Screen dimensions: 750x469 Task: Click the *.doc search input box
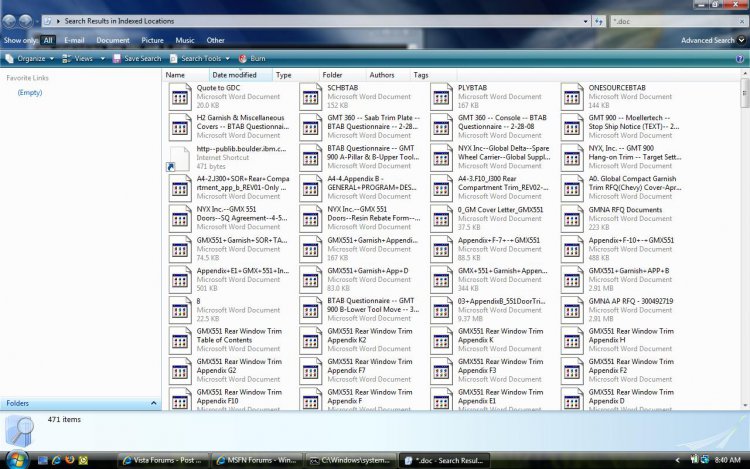pyautogui.click(x=674, y=21)
